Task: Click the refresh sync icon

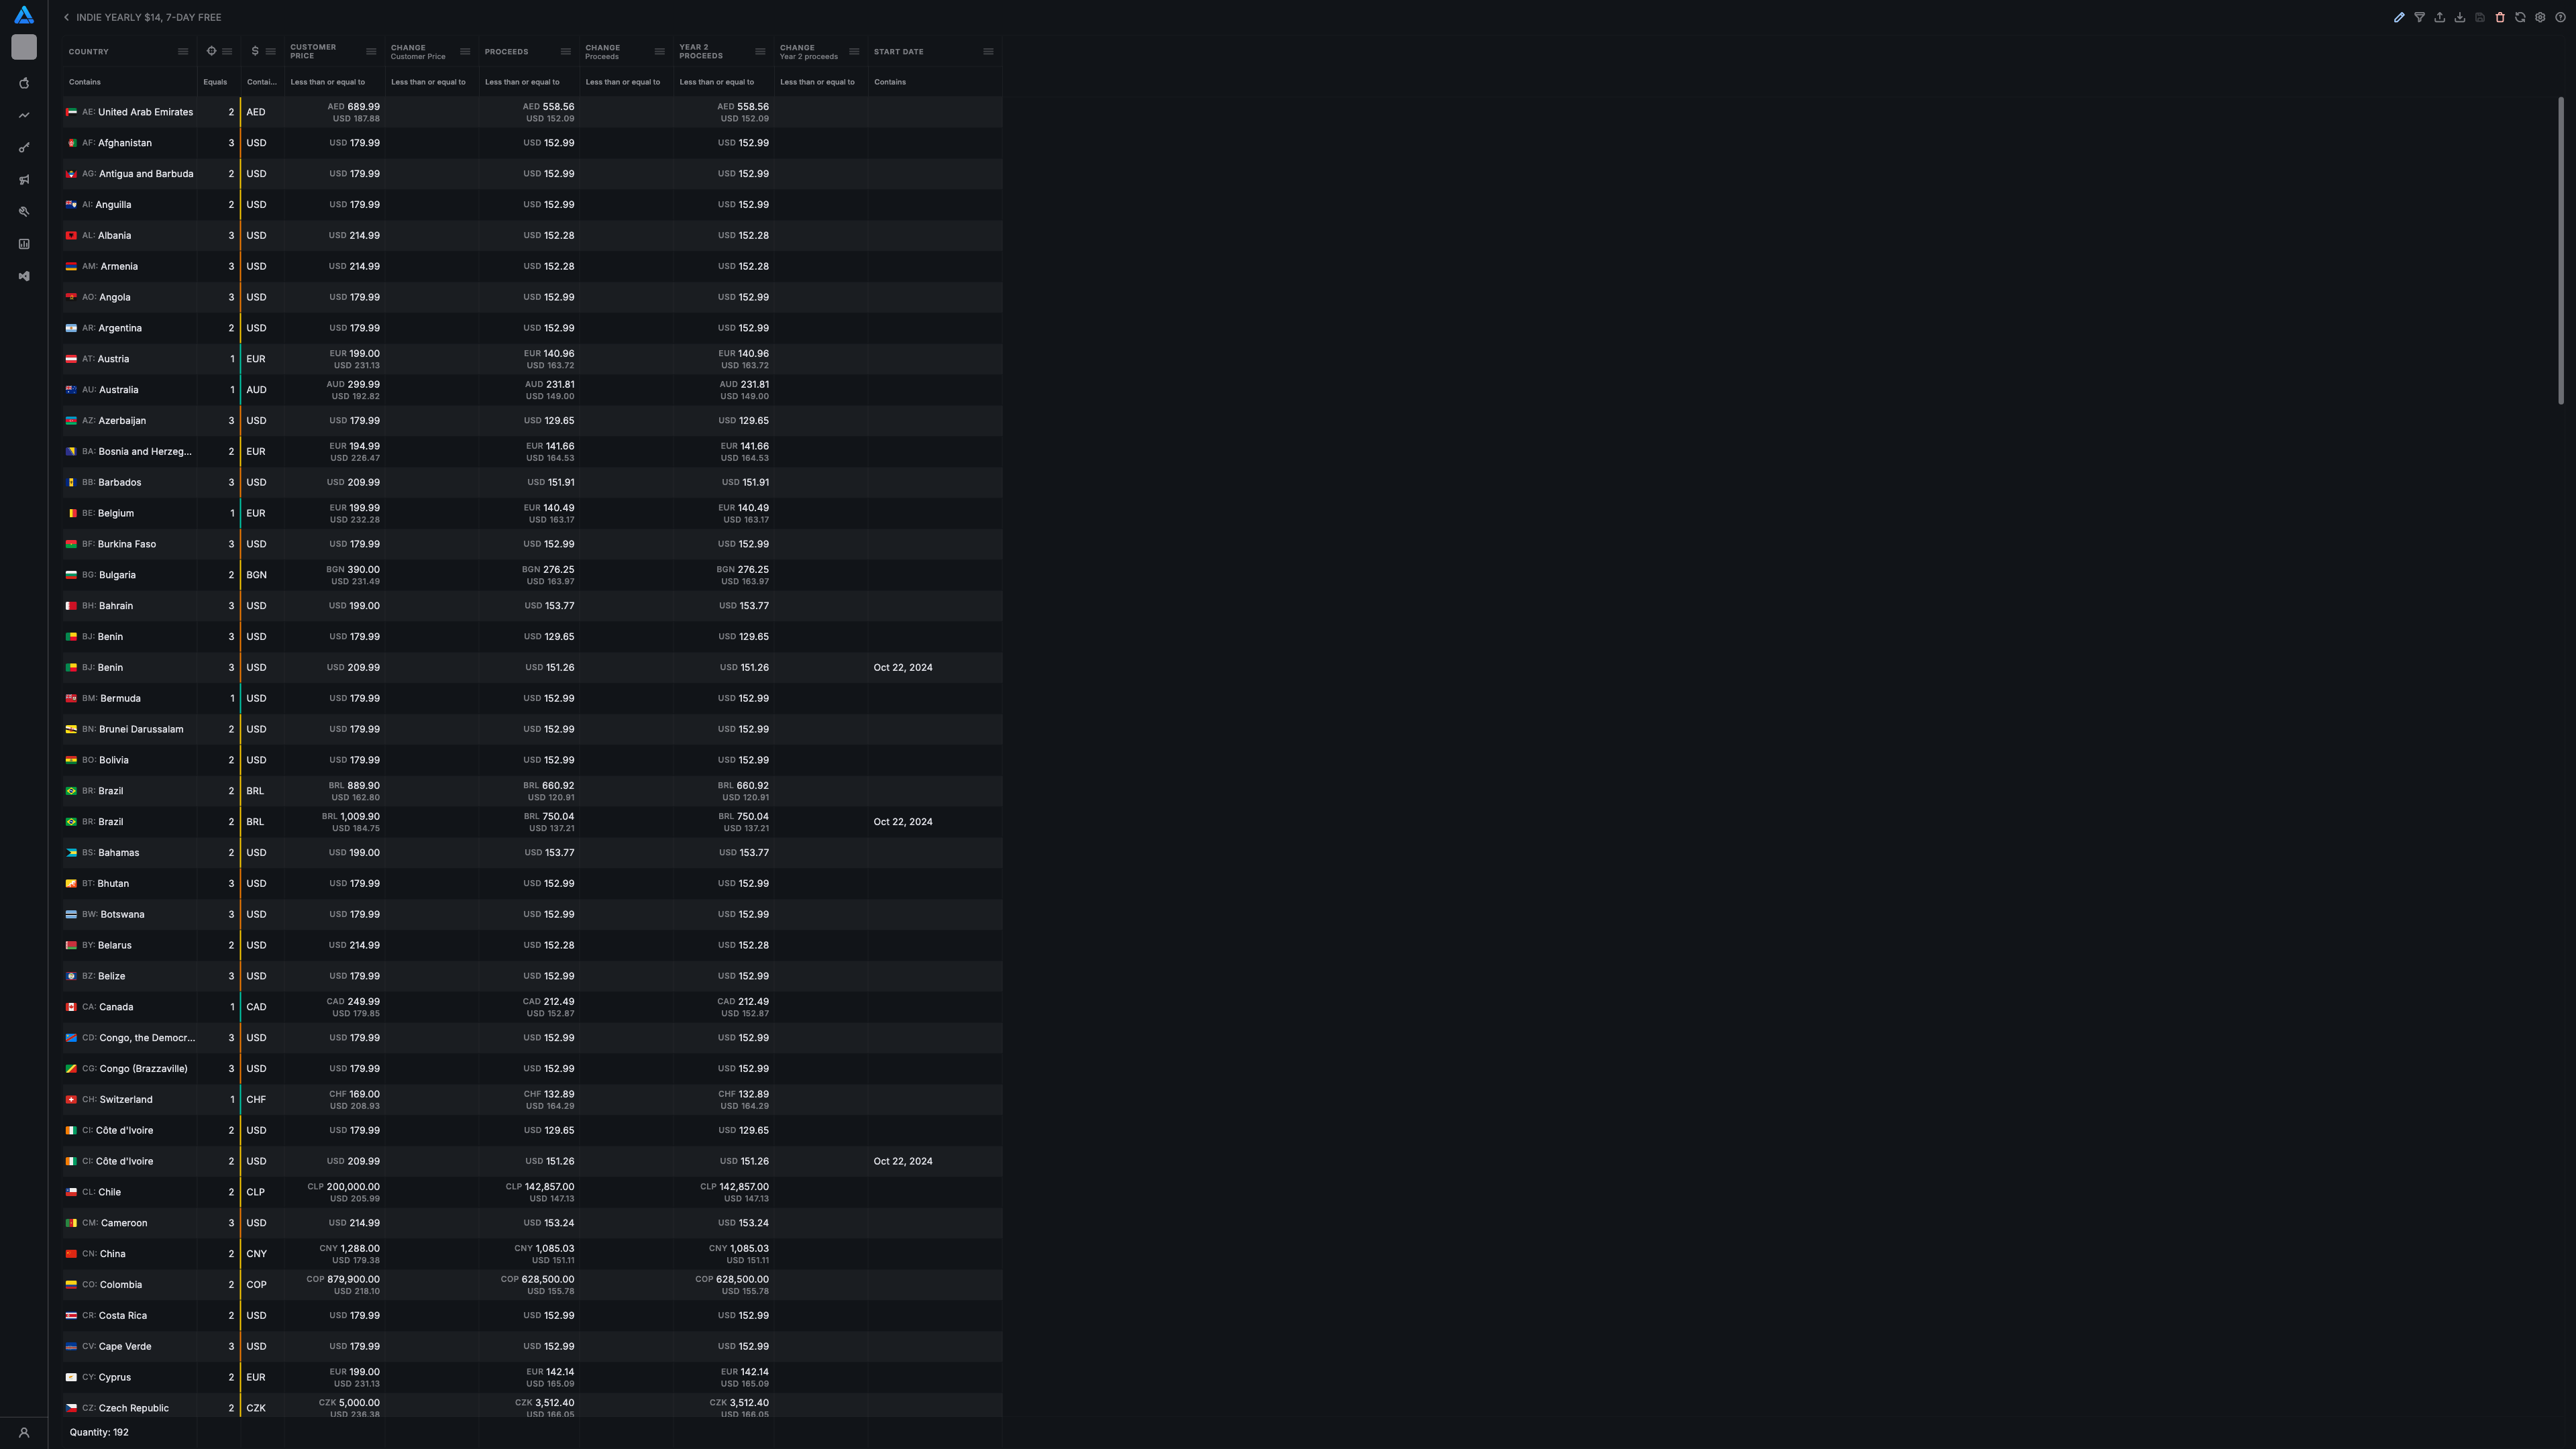Action: pos(2520,17)
